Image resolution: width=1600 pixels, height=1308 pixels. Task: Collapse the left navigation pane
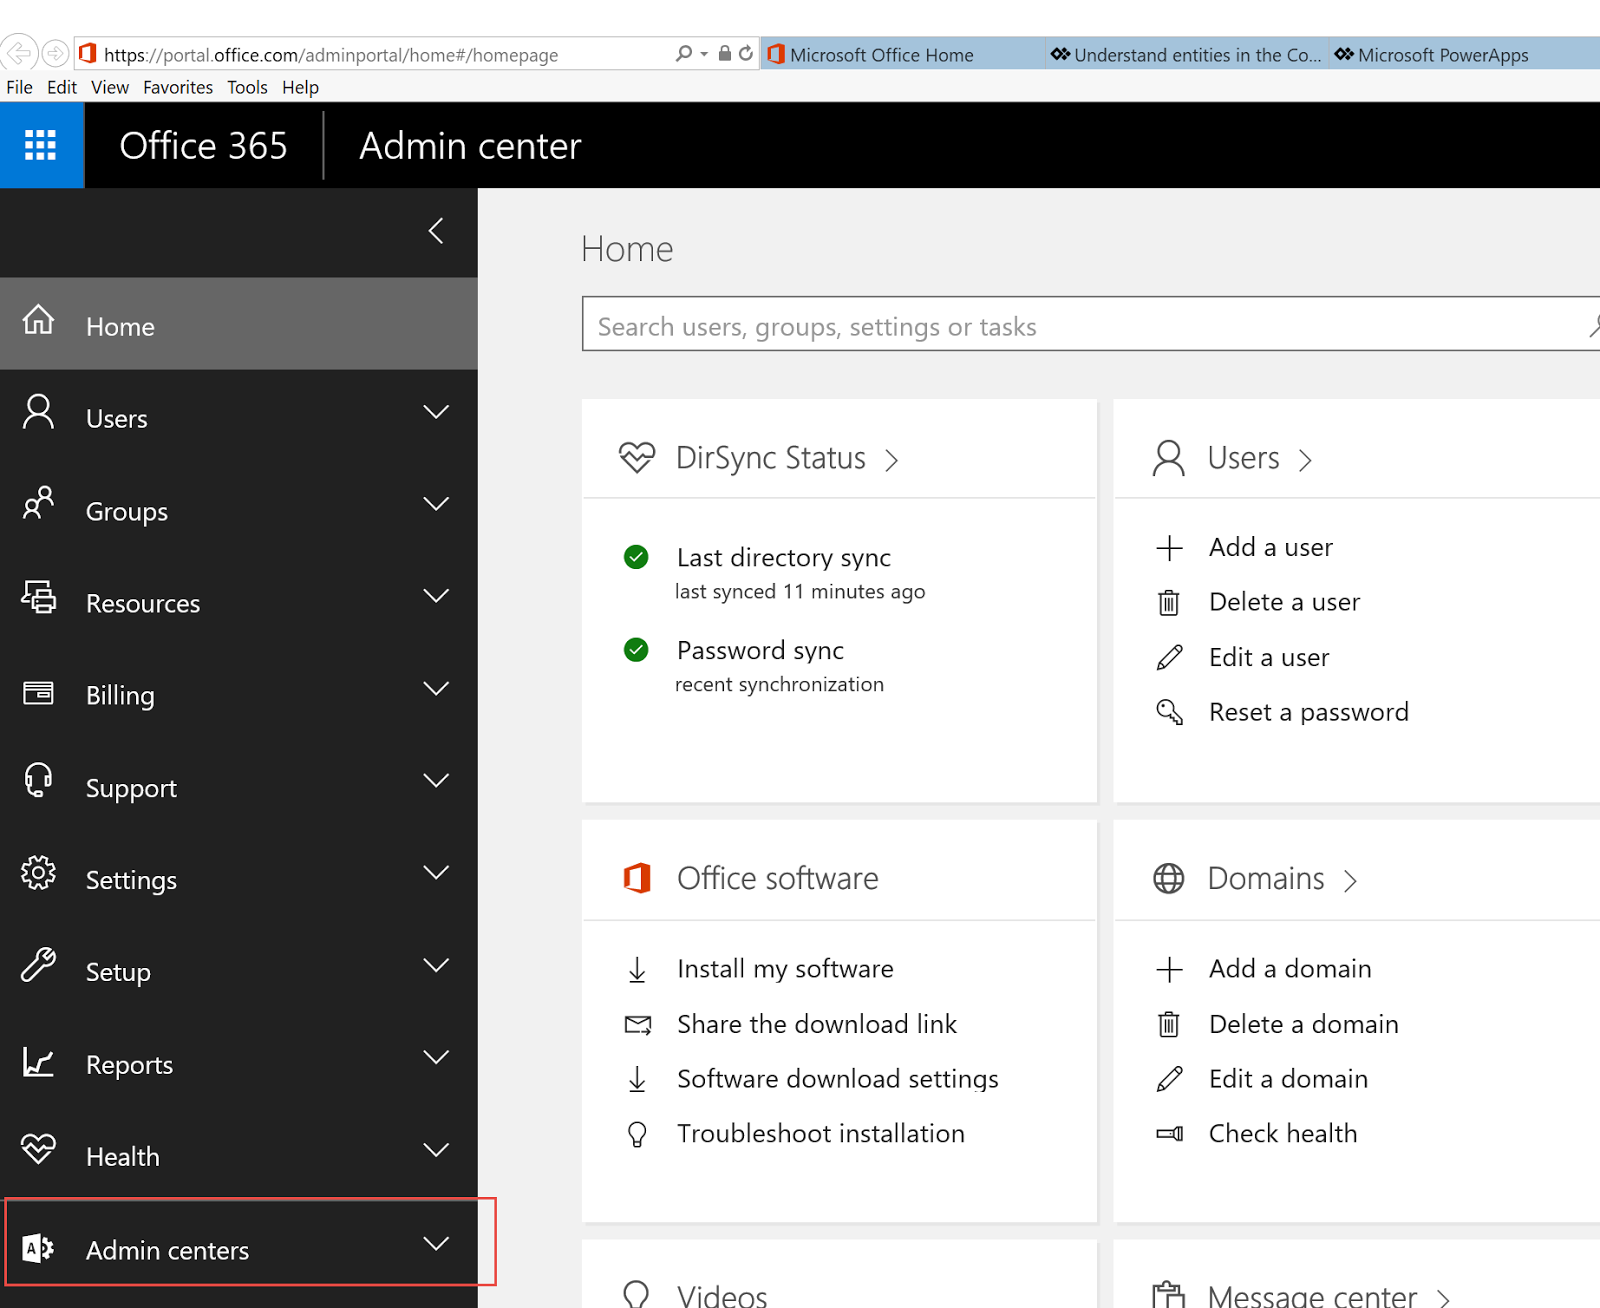(x=436, y=231)
